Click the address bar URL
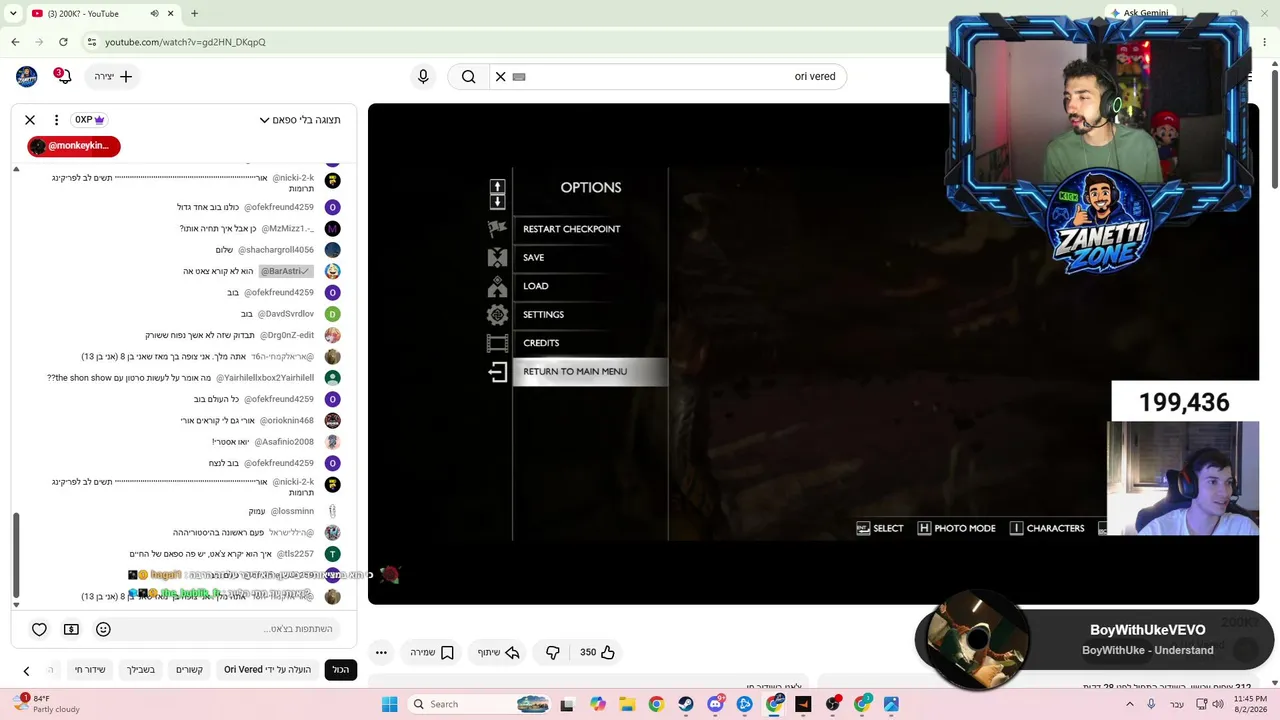 pyautogui.click(x=185, y=42)
